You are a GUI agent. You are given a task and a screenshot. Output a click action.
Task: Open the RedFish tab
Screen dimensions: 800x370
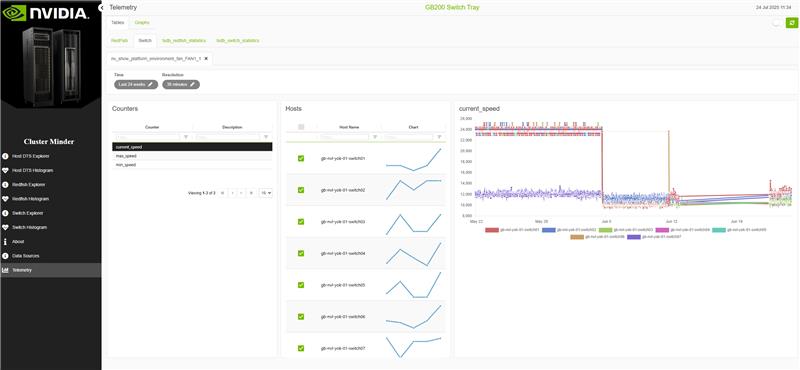(x=119, y=40)
